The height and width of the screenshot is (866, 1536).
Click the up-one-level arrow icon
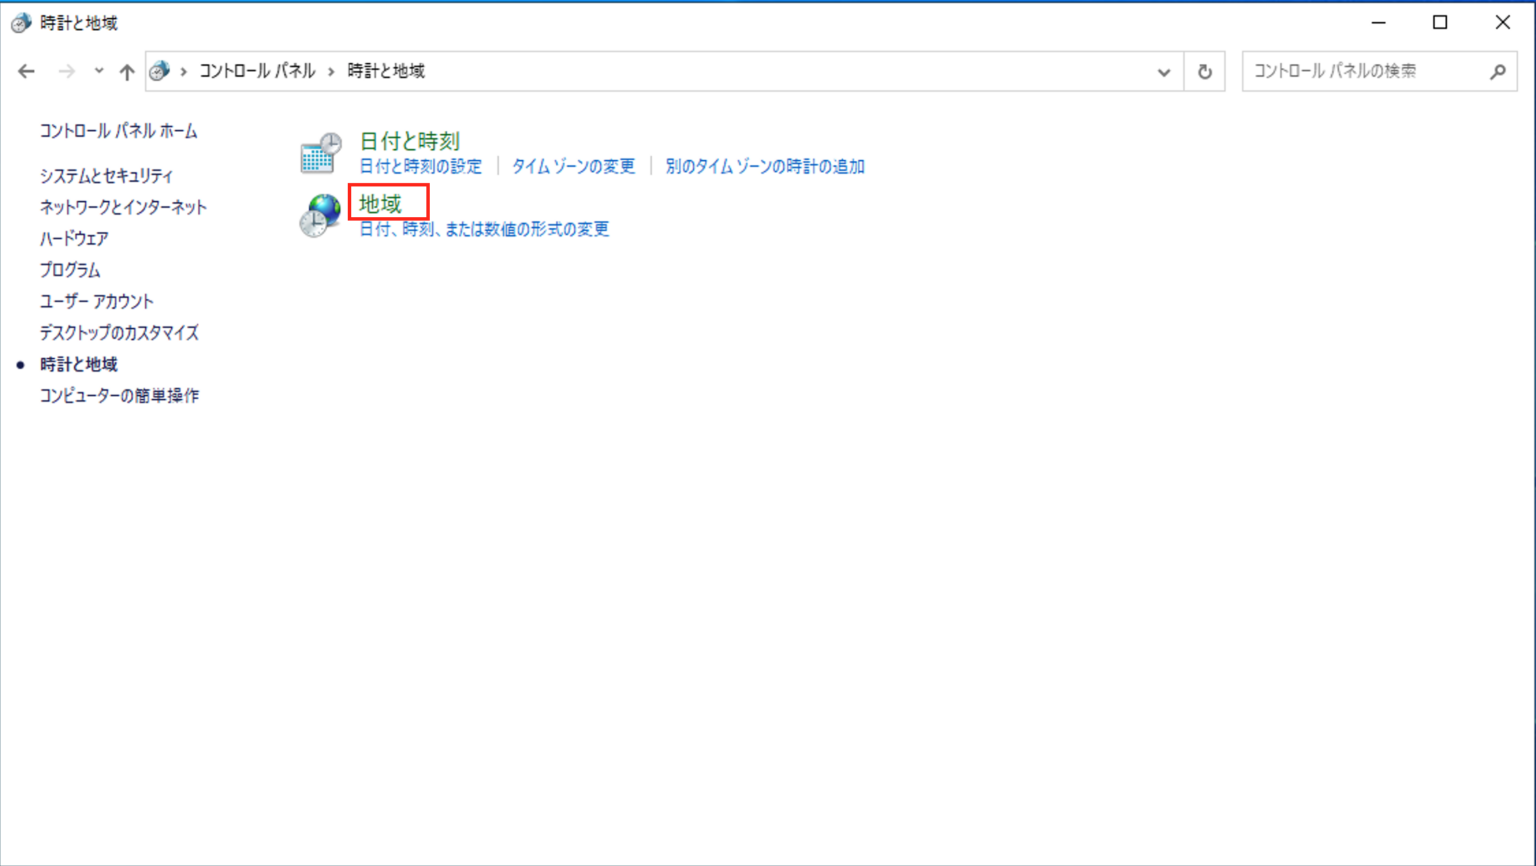click(126, 71)
